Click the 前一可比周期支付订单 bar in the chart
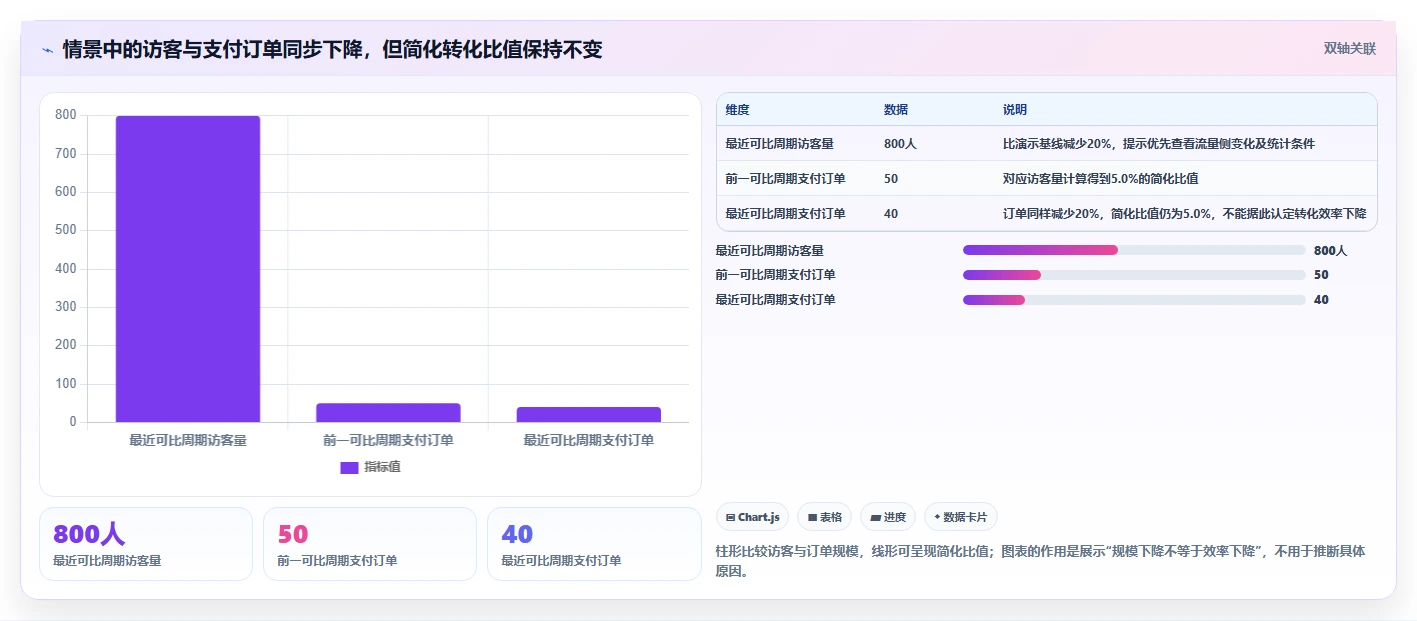1417x621 pixels. coord(388,413)
